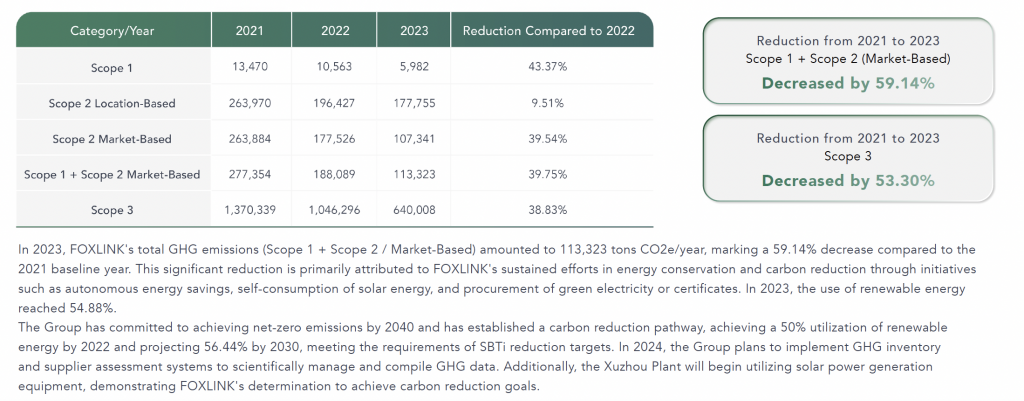Click the Decreased by 53.30% callout text
Viewport: 1024px width, 401px height.
pos(848,180)
